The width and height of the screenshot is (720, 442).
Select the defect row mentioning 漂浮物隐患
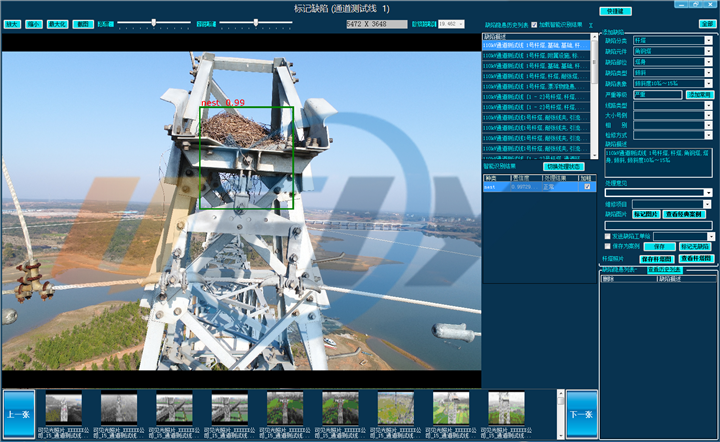536,86
